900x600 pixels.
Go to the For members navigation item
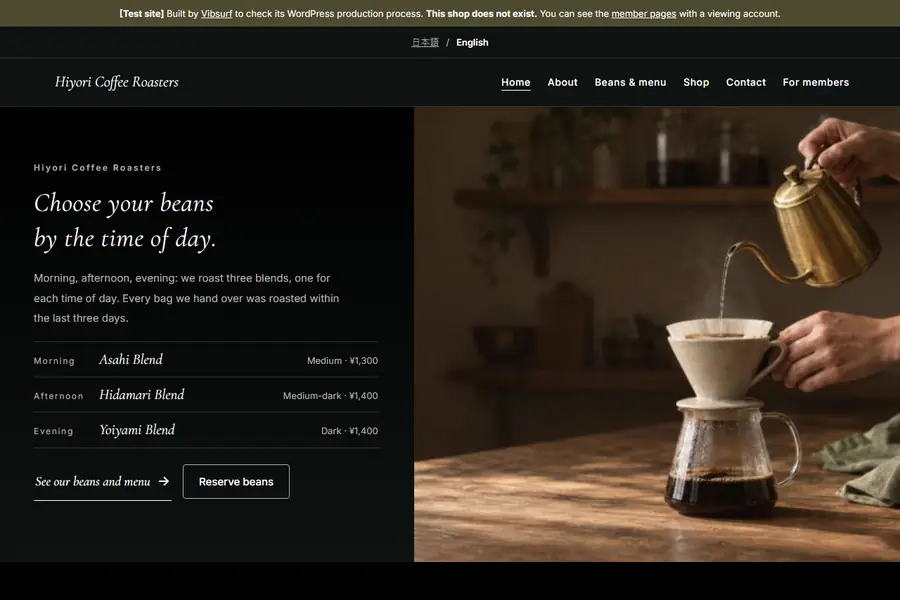816,82
